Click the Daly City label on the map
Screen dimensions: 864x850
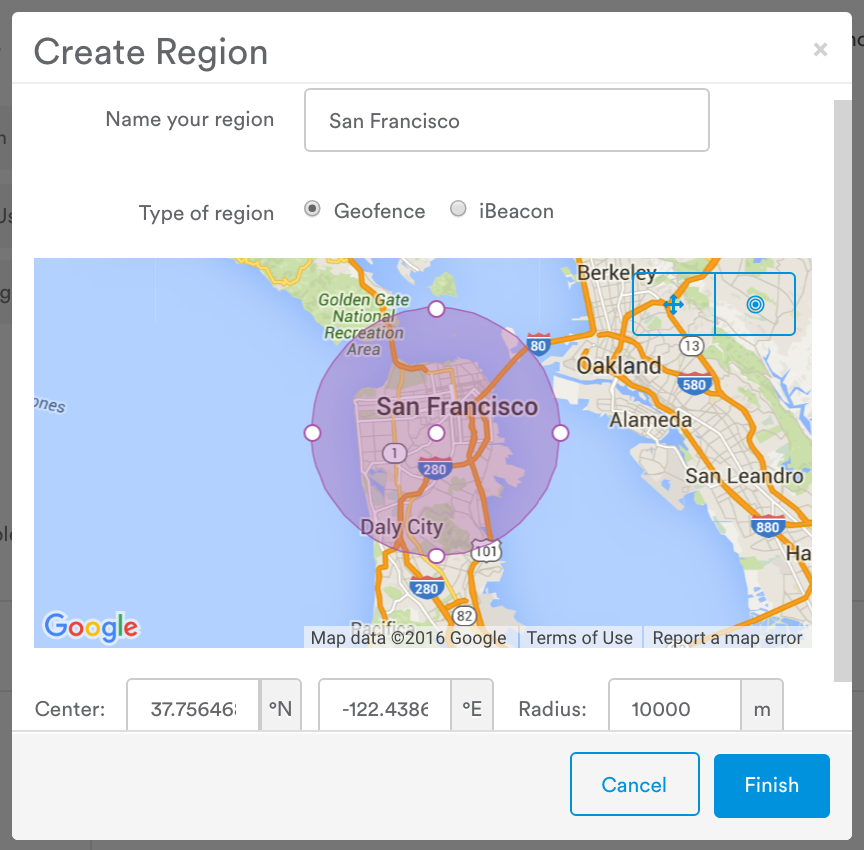[401, 527]
